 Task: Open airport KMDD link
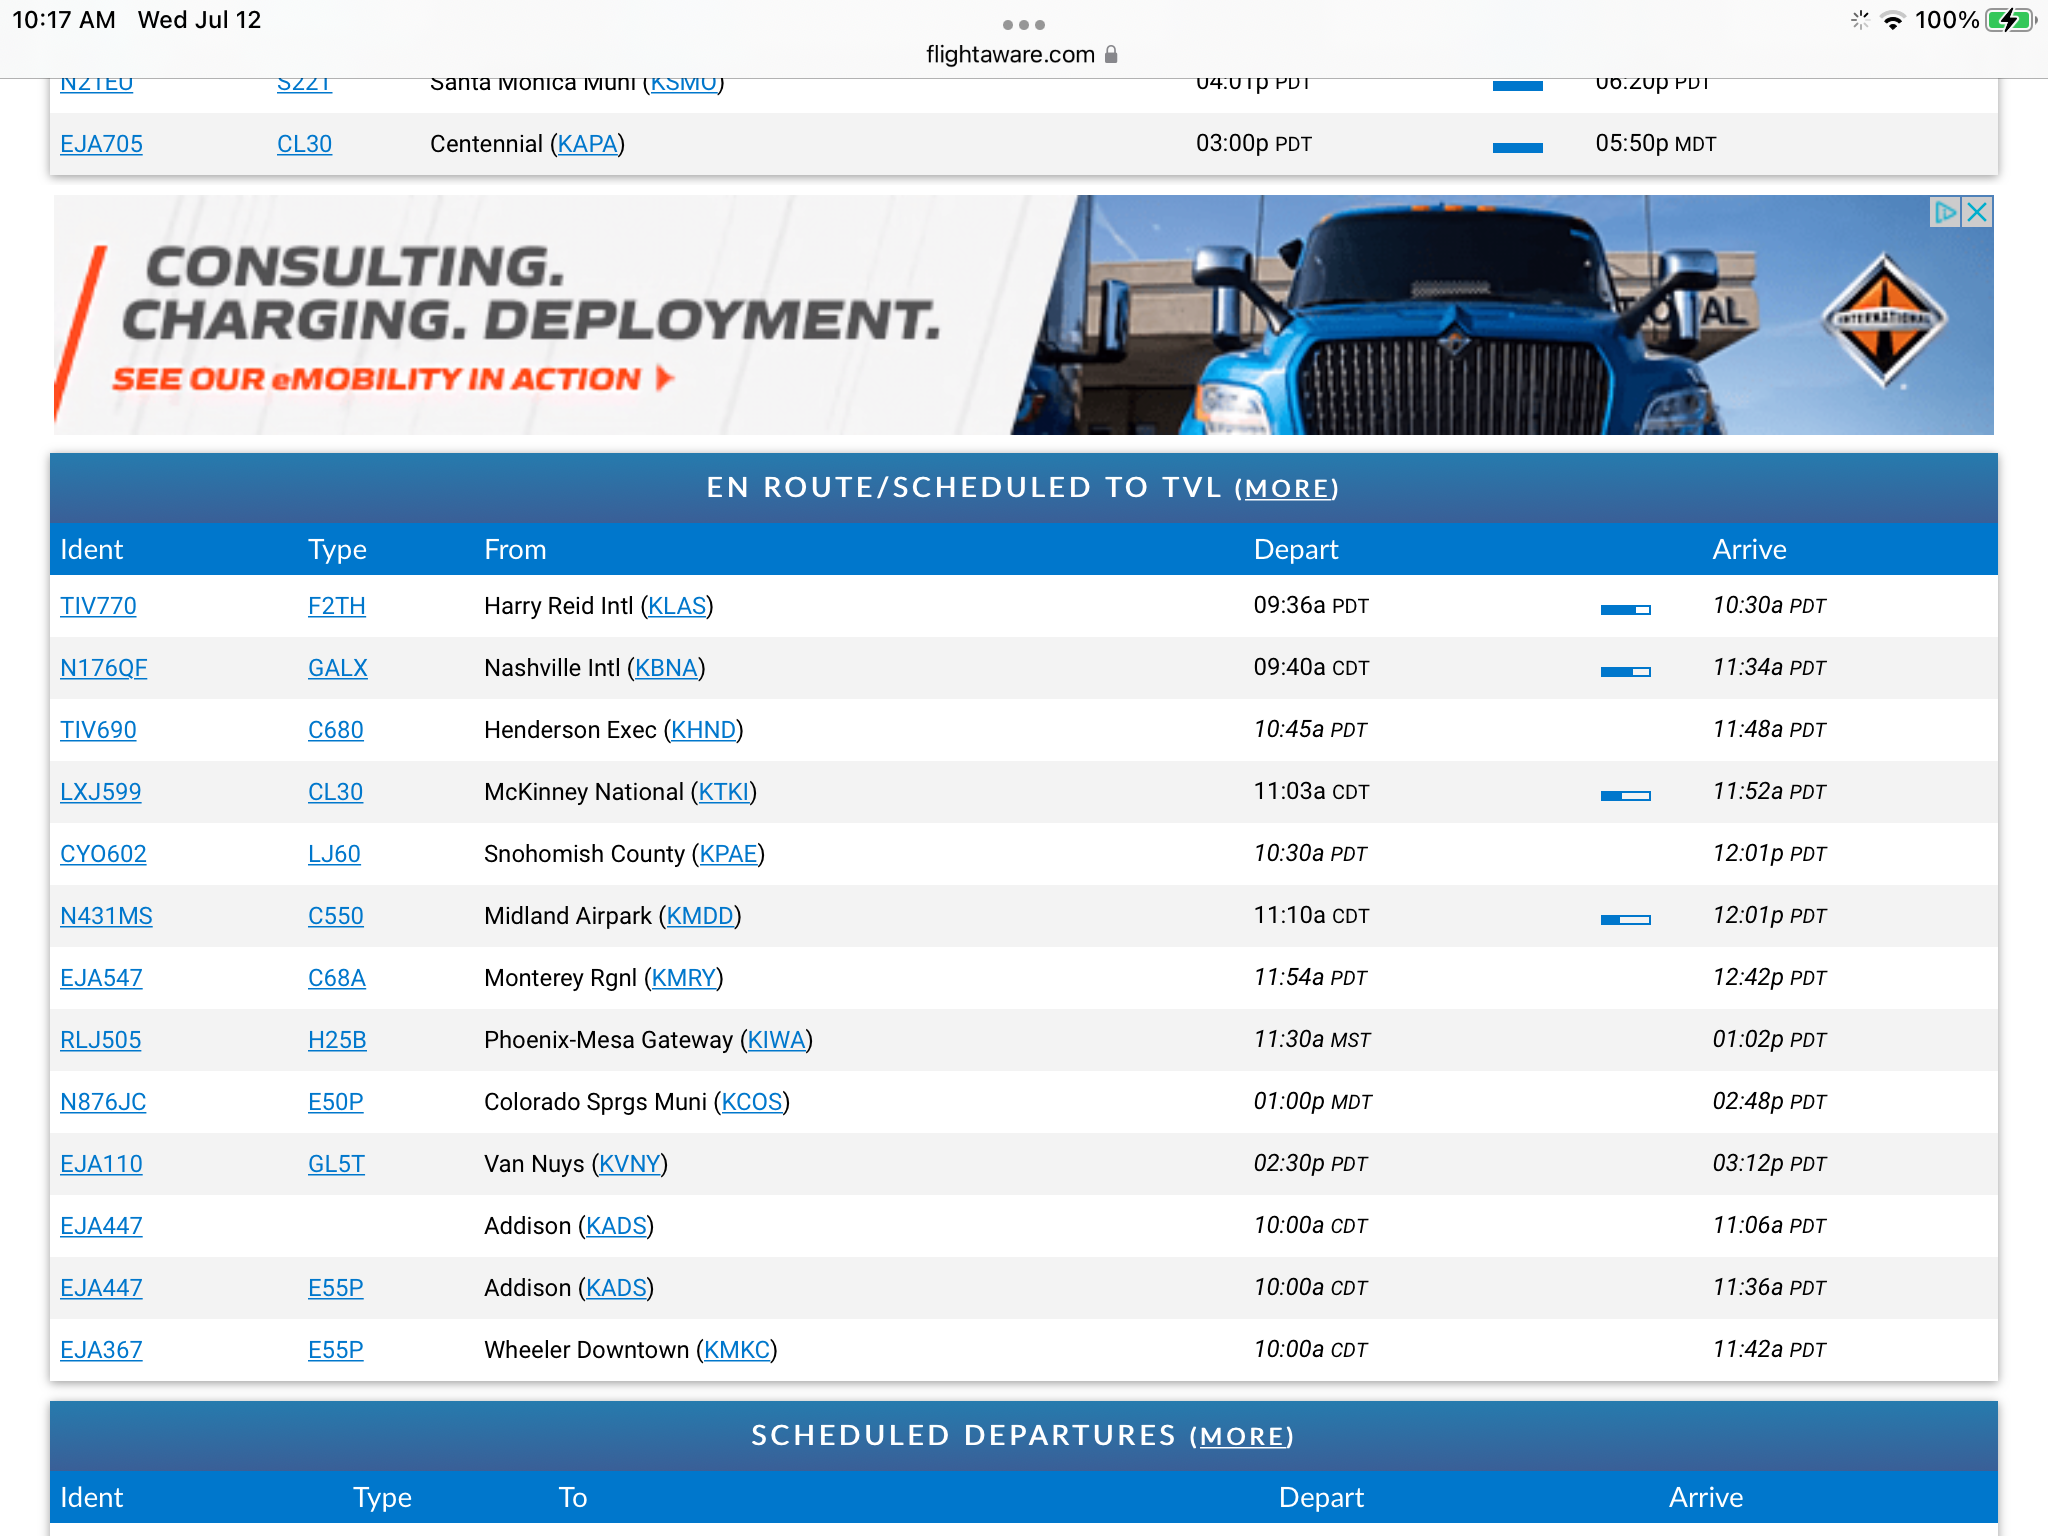pos(700,916)
